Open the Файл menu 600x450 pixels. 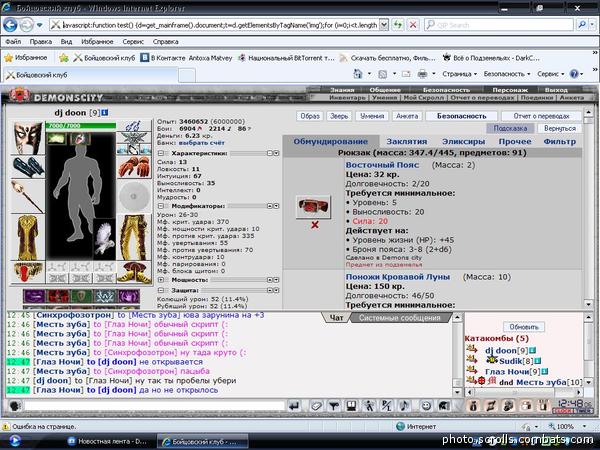[x=13, y=42]
